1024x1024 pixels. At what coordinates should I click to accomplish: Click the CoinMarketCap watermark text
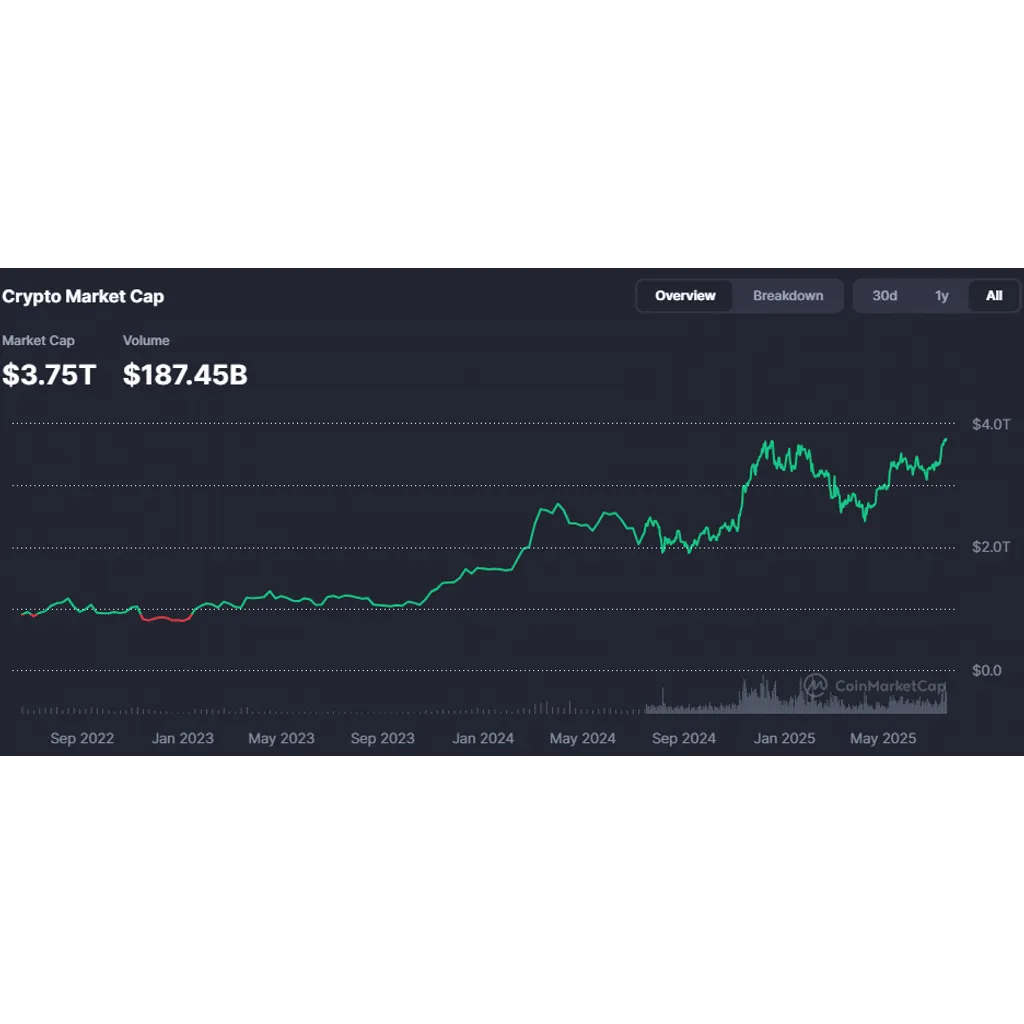[890, 686]
